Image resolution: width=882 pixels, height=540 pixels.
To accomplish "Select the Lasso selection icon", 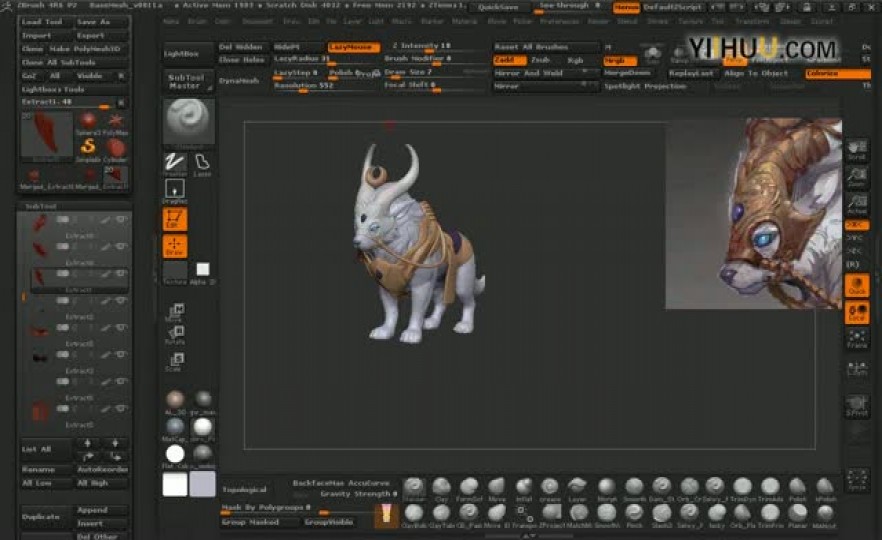I will (202, 165).
